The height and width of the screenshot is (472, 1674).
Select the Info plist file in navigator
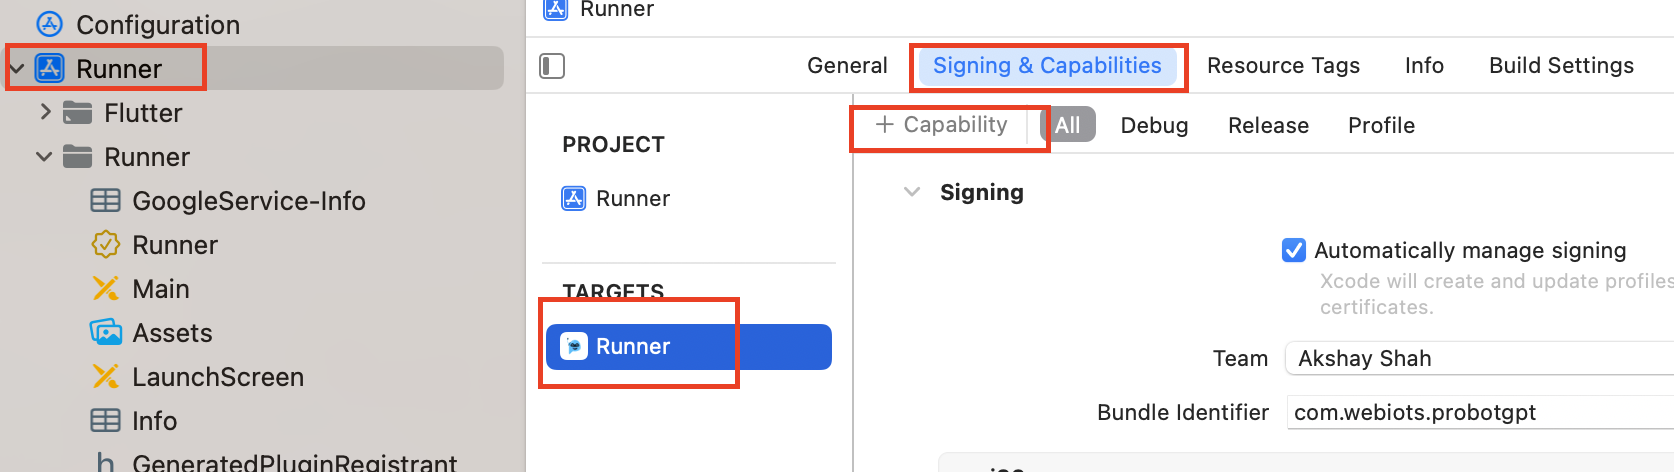coord(154,421)
